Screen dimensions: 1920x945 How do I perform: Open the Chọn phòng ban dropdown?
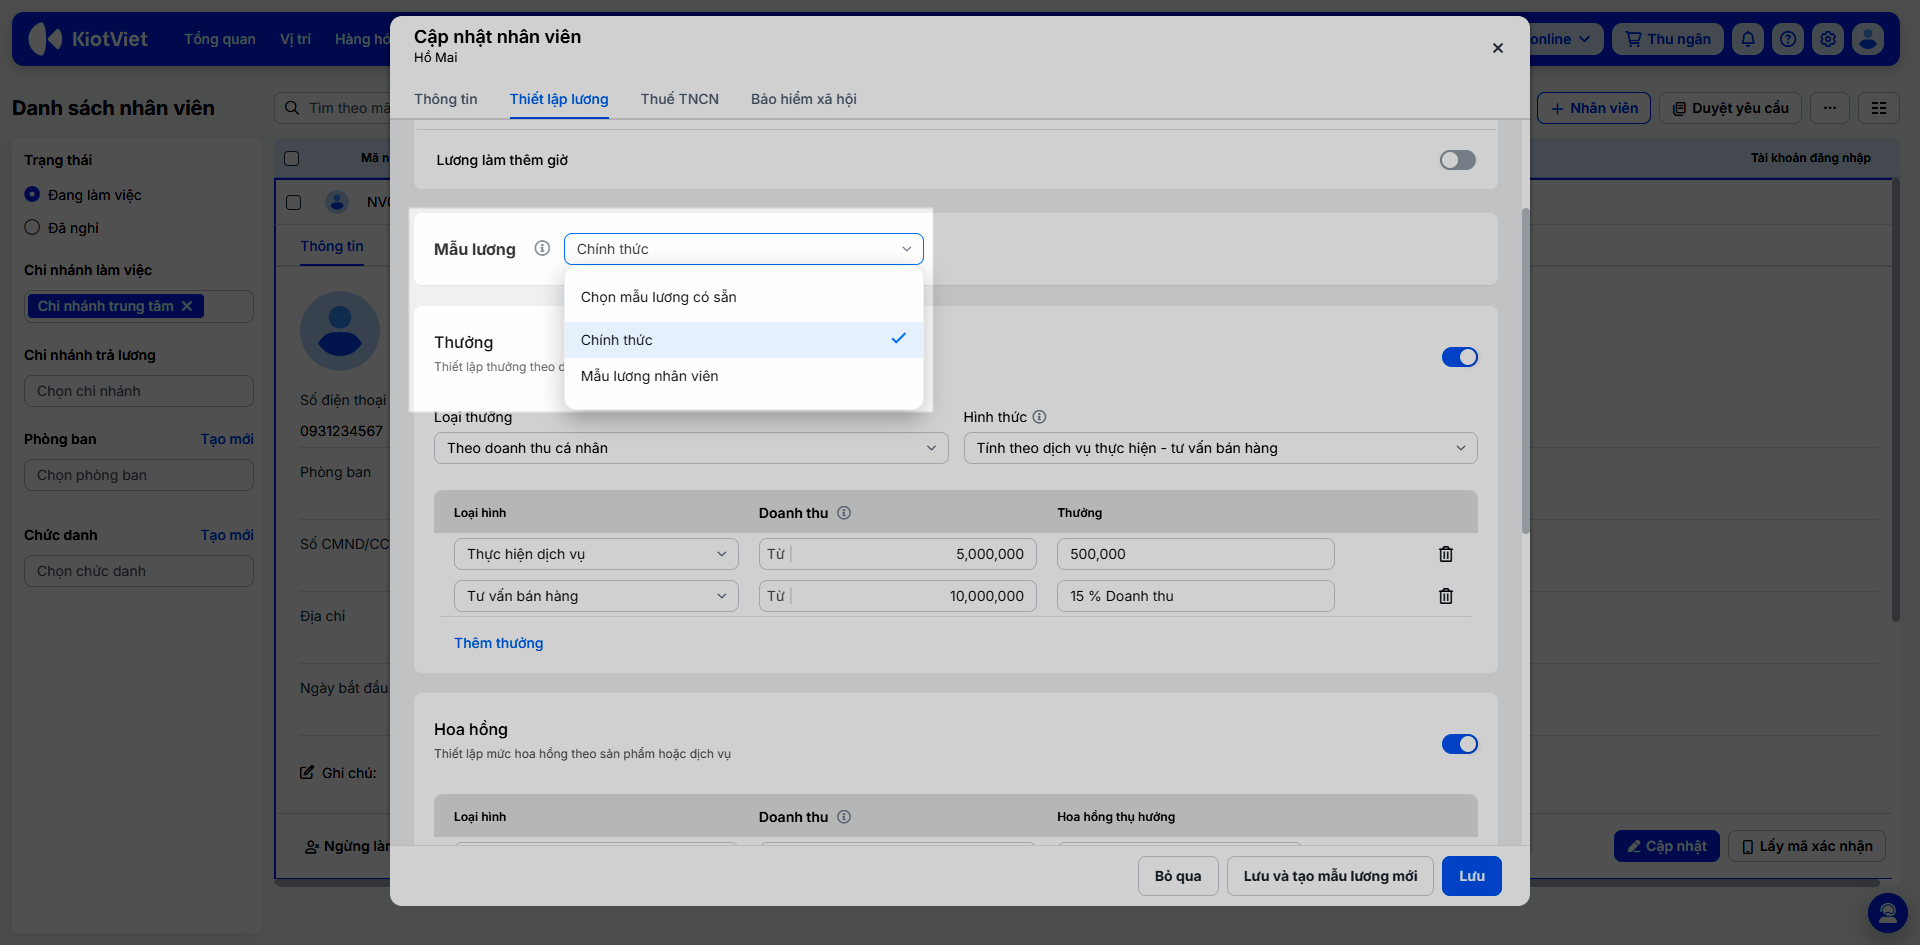[139, 475]
